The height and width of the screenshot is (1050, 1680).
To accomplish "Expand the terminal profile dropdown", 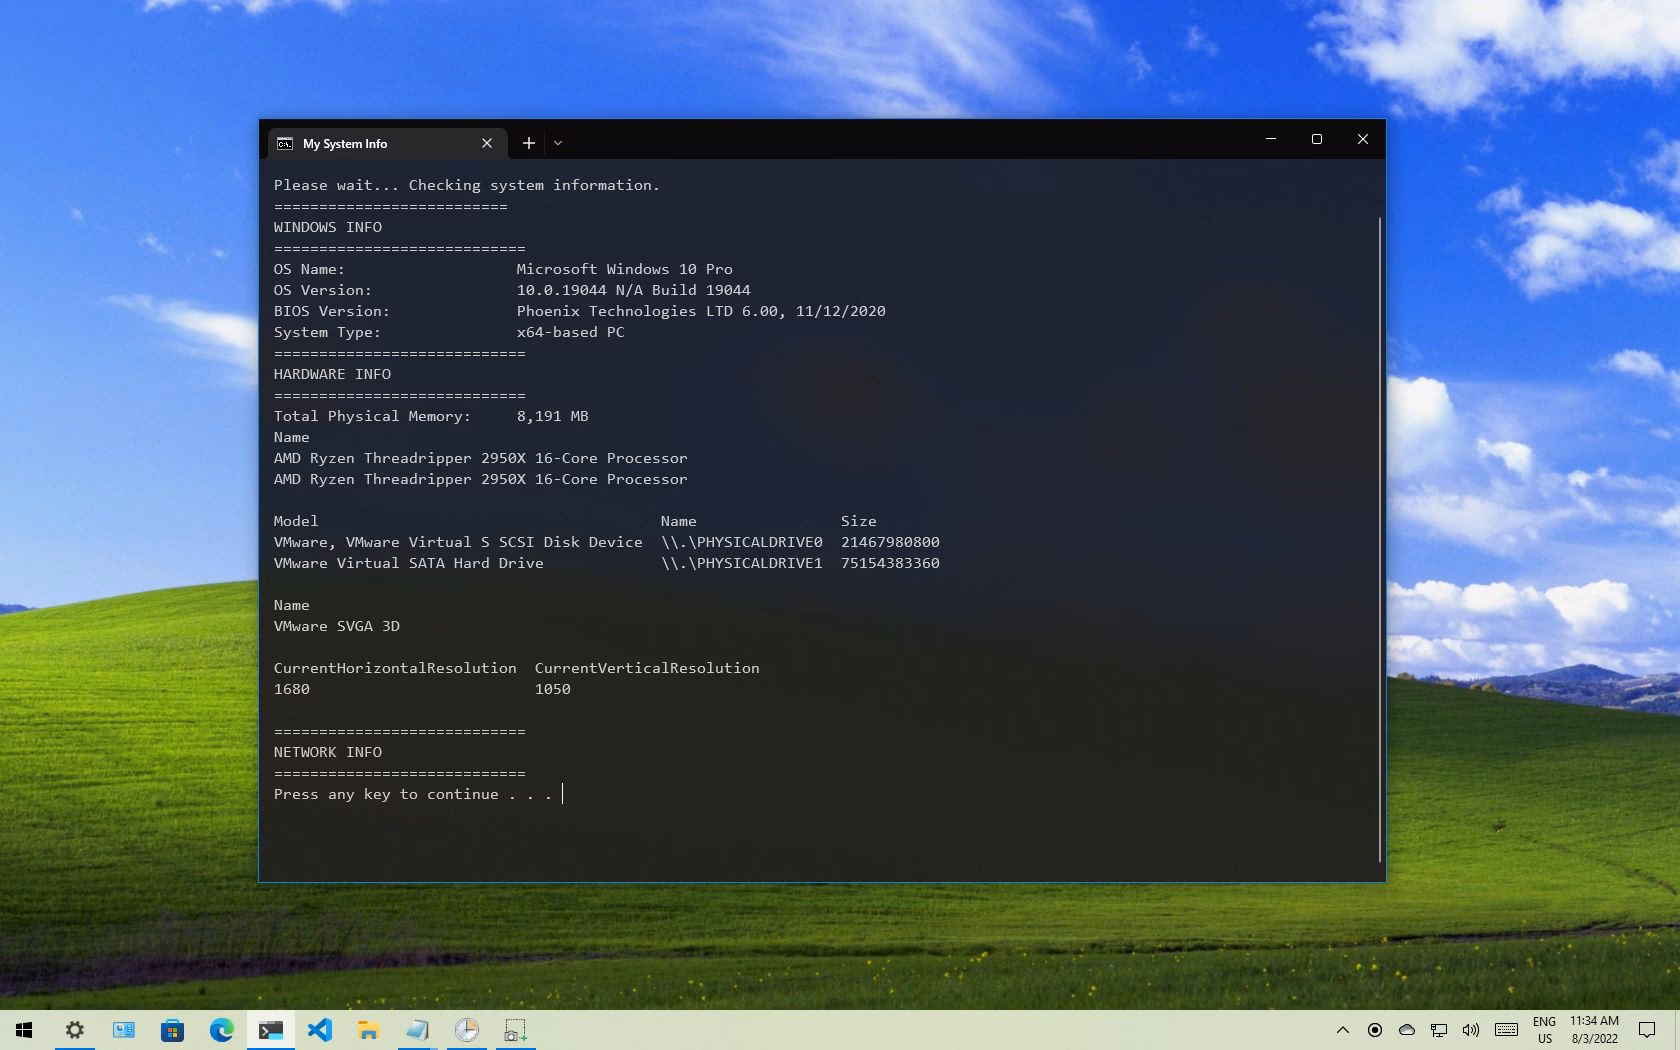I will pos(558,143).
